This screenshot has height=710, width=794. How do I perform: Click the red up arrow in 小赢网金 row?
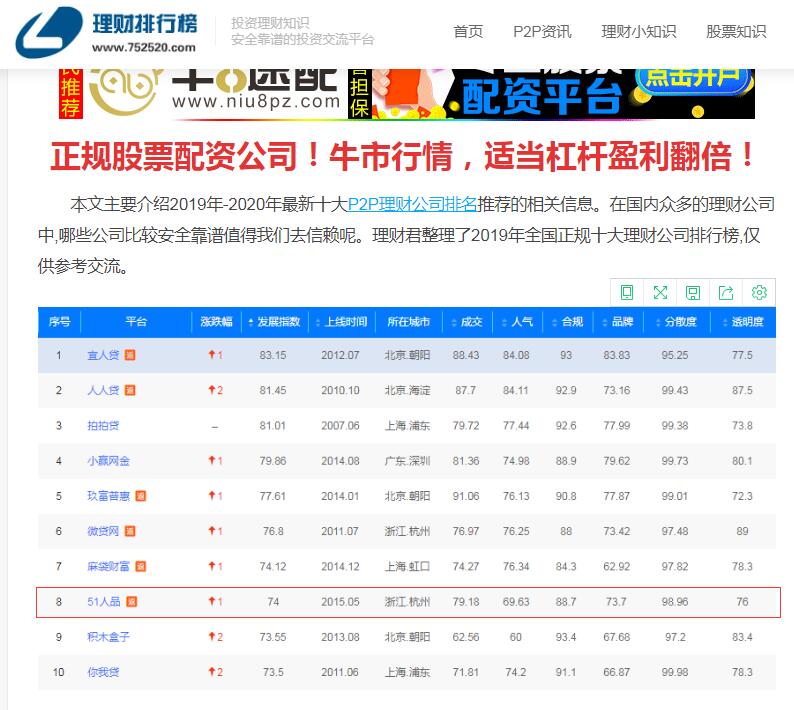pos(212,460)
